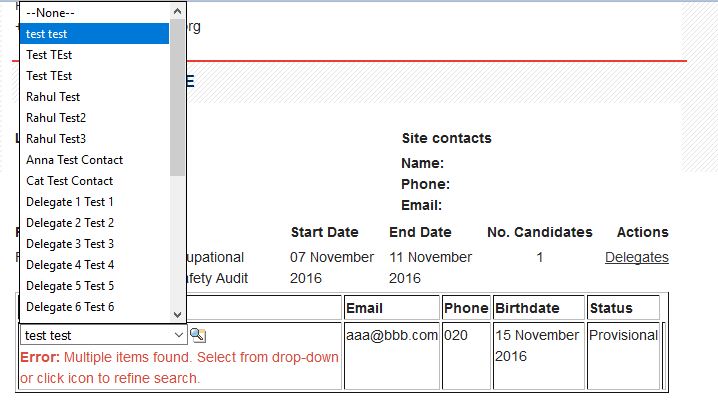The height and width of the screenshot is (412, 718).
Task: Pick 'Cat Test Contact' from the list
Action: point(70,181)
